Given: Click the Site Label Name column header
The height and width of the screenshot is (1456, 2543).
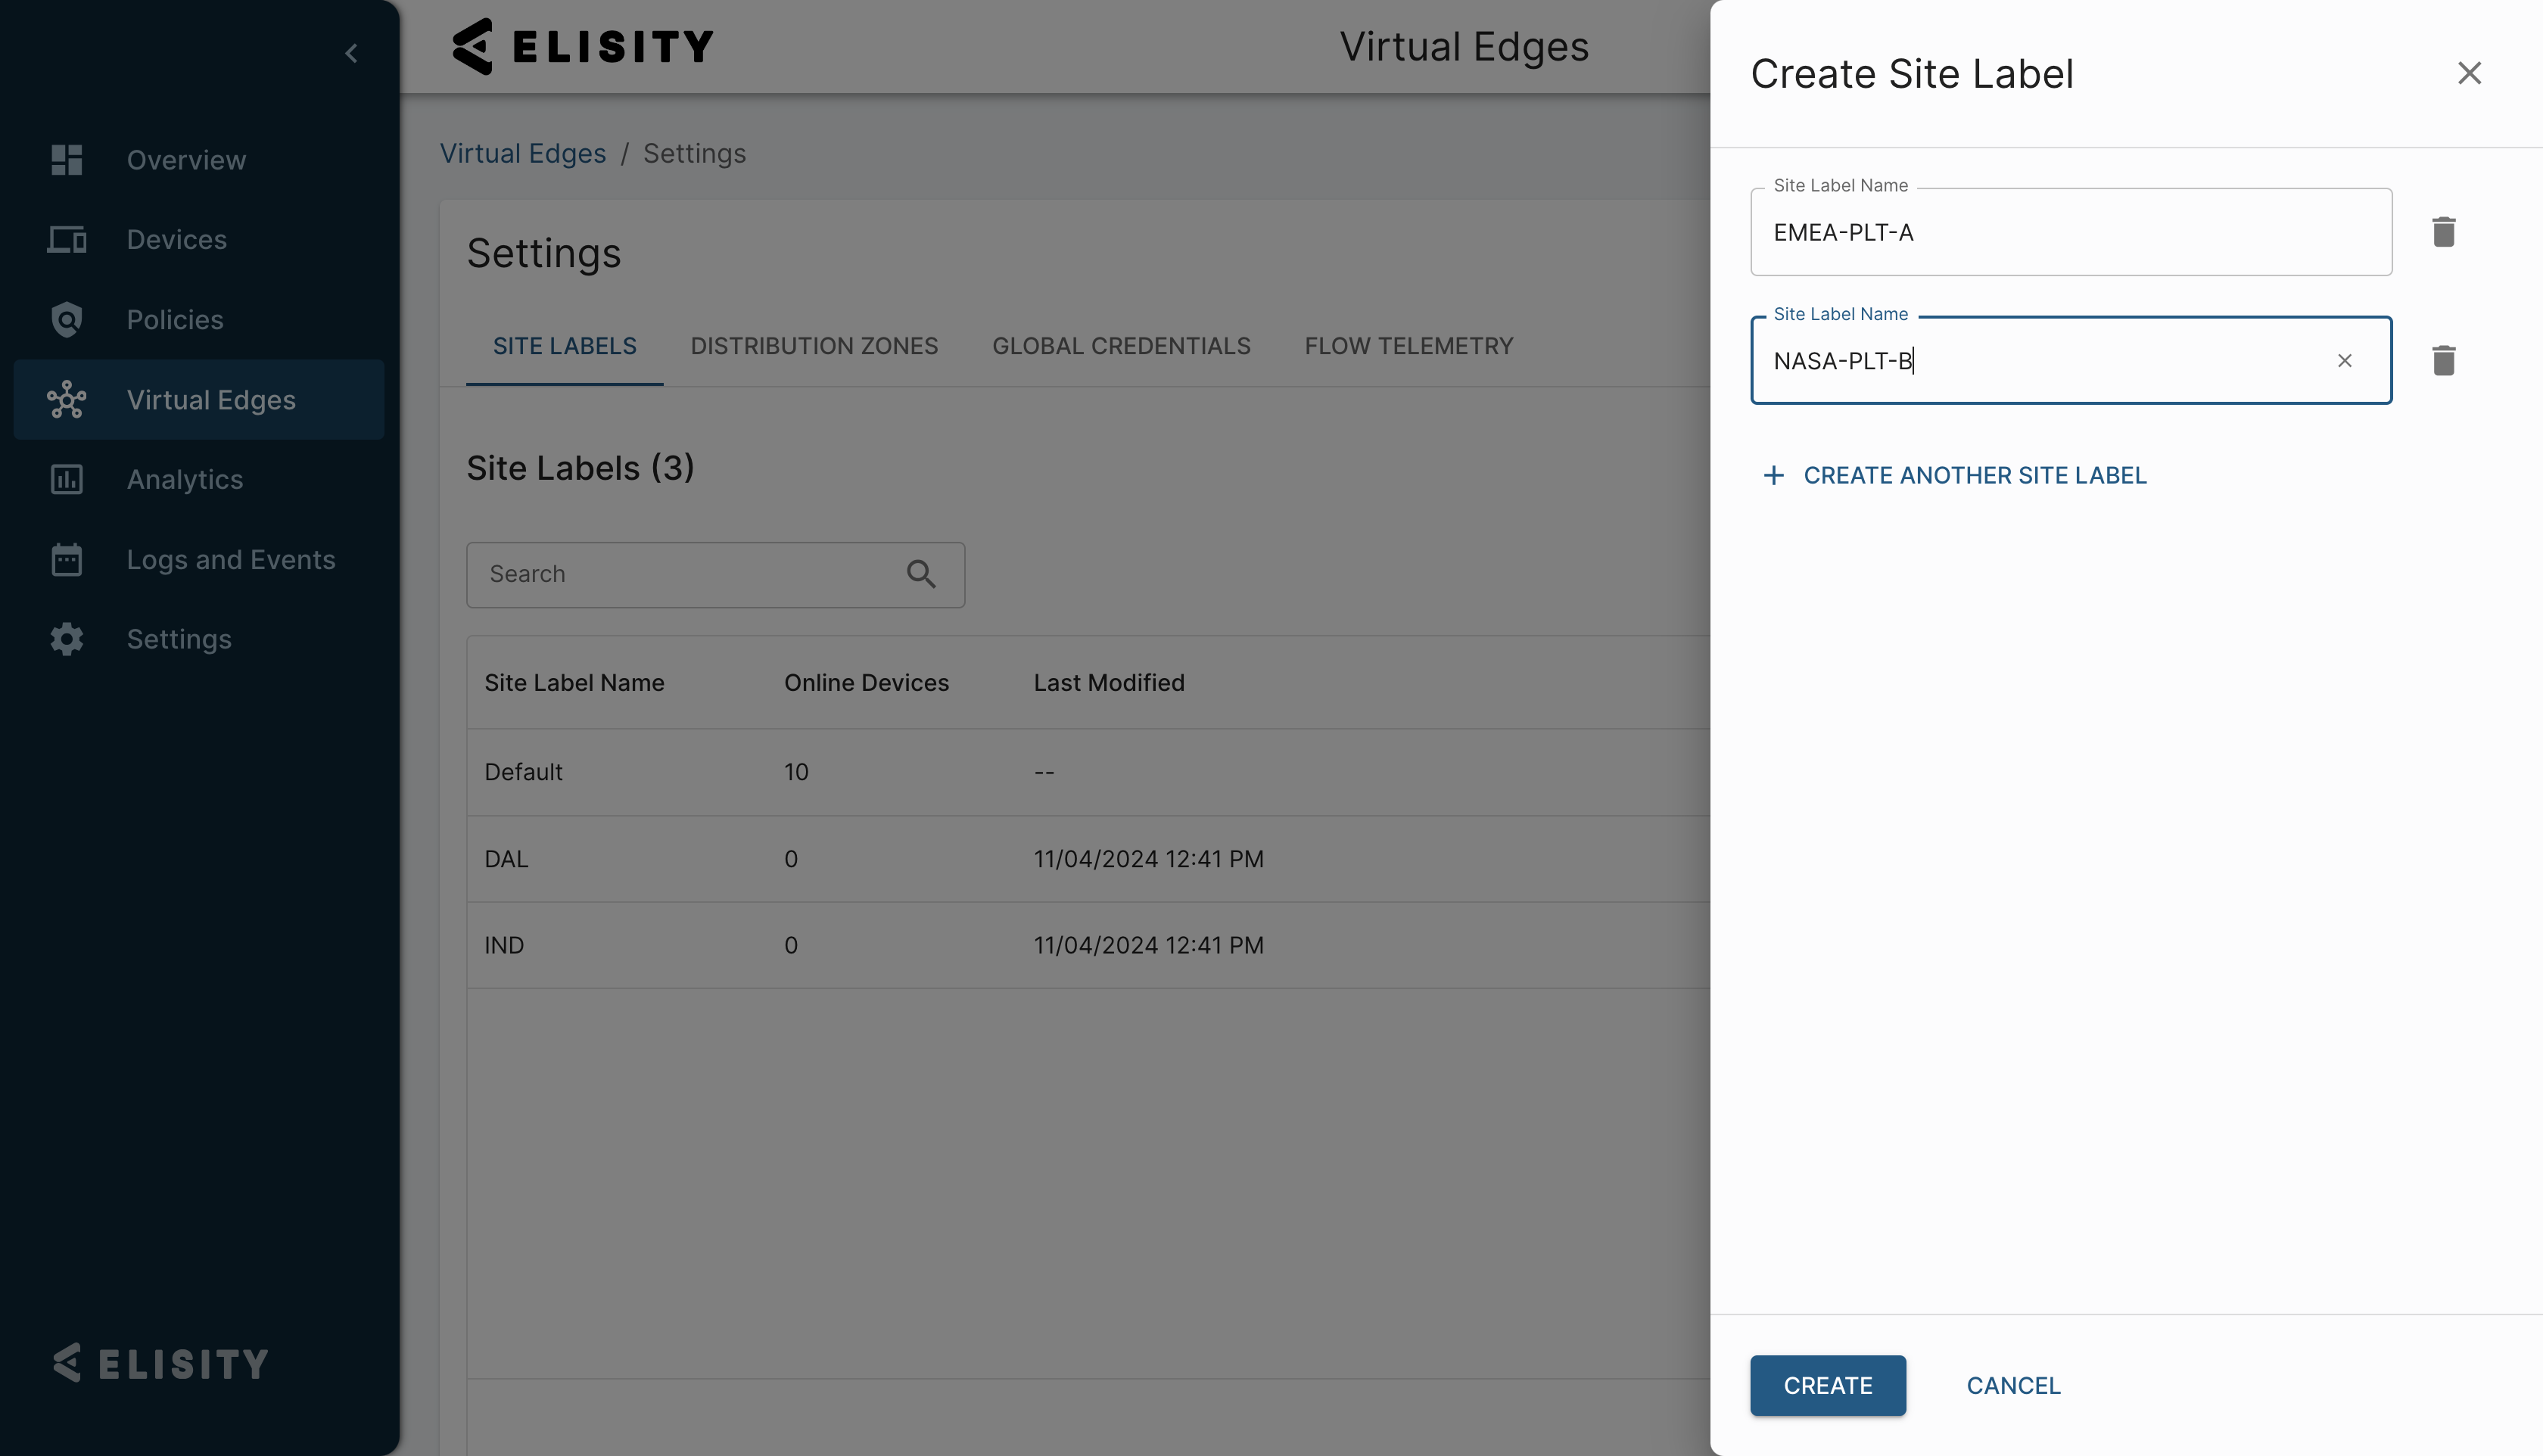Looking at the screenshot, I should [574, 682].
